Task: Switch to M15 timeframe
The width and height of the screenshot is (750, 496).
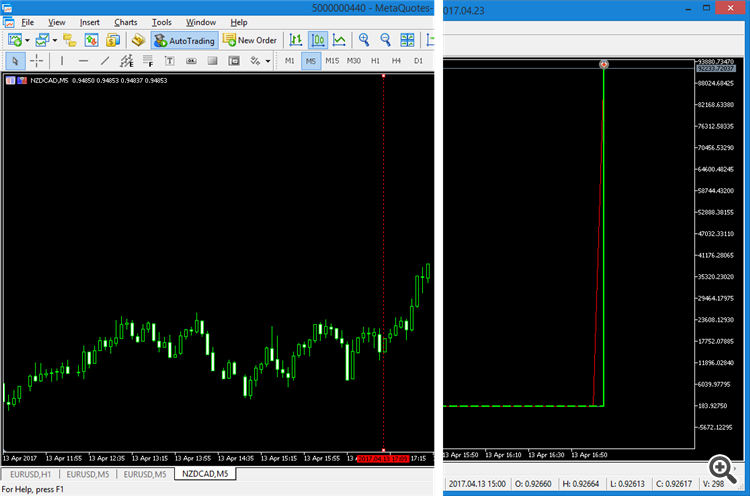Action: click(x=332, y=61)
